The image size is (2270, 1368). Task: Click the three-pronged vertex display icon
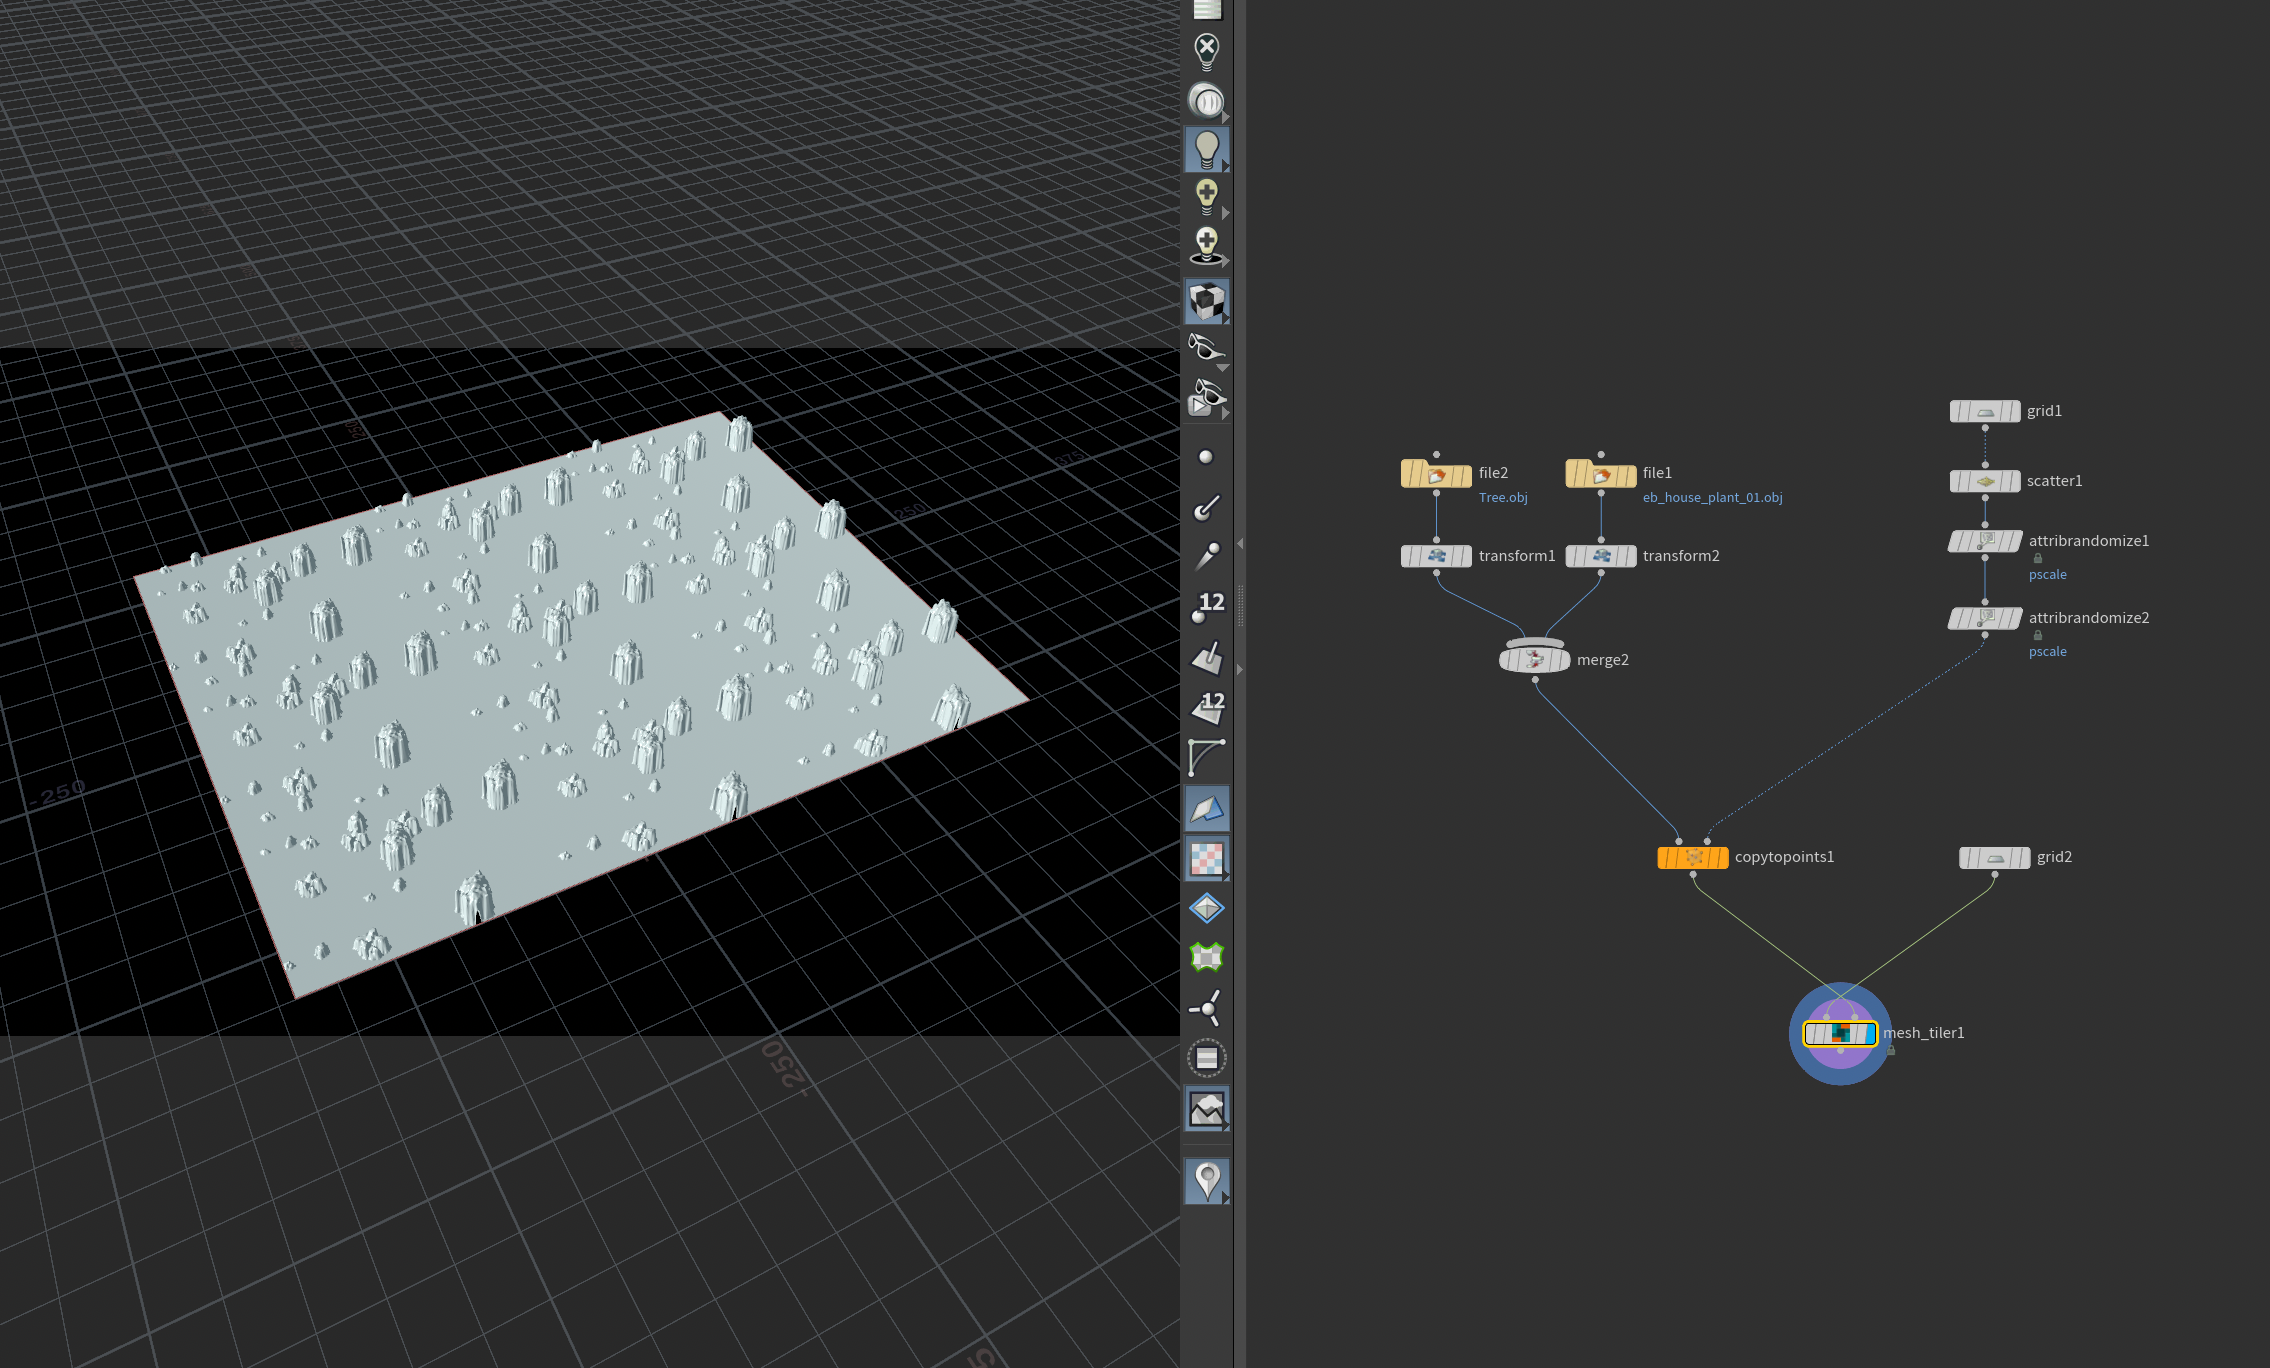1207,1008
